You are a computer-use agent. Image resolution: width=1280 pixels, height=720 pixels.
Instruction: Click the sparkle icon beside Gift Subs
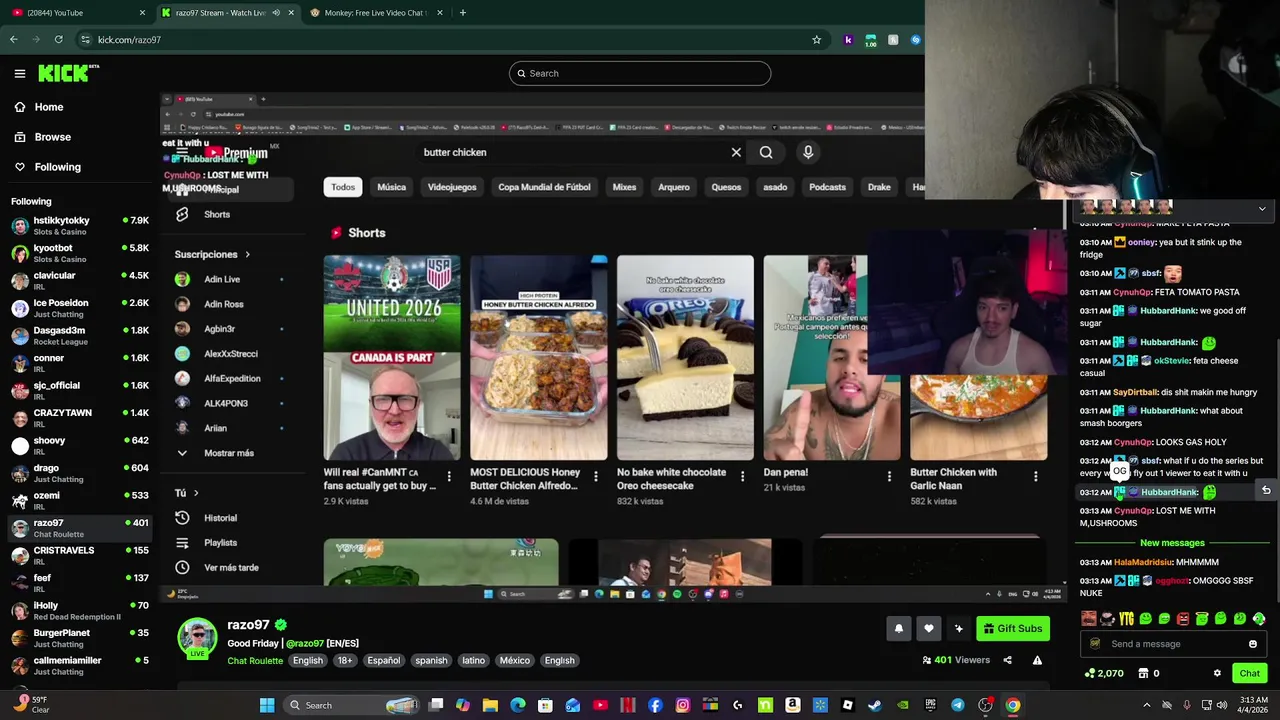point(958,628)
